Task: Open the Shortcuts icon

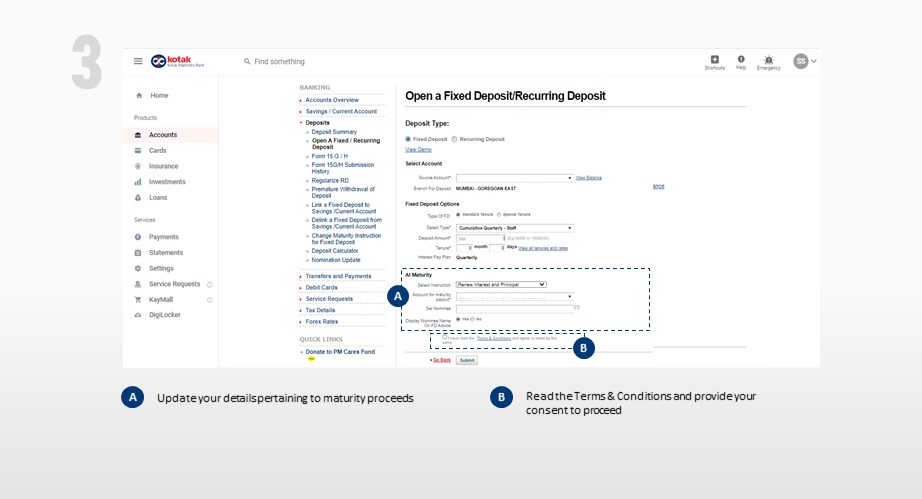Action: pyautogui.click(x=714, y=59)
